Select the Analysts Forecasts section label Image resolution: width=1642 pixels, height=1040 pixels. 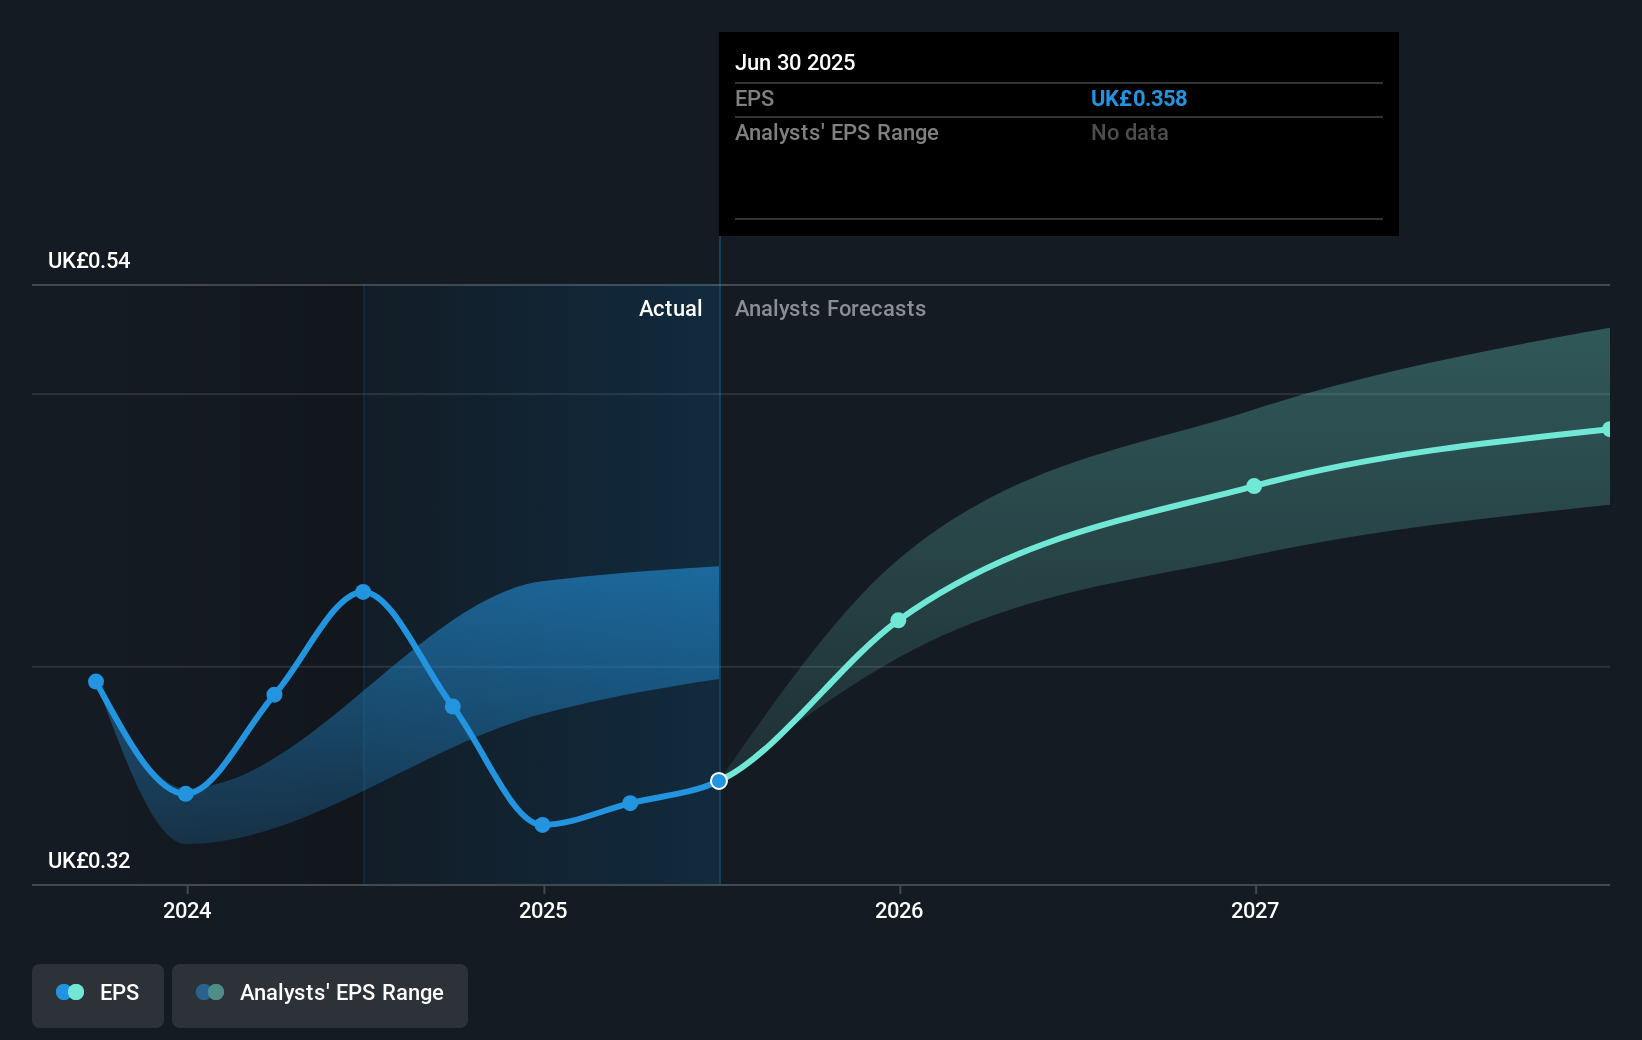click(830, 308)
